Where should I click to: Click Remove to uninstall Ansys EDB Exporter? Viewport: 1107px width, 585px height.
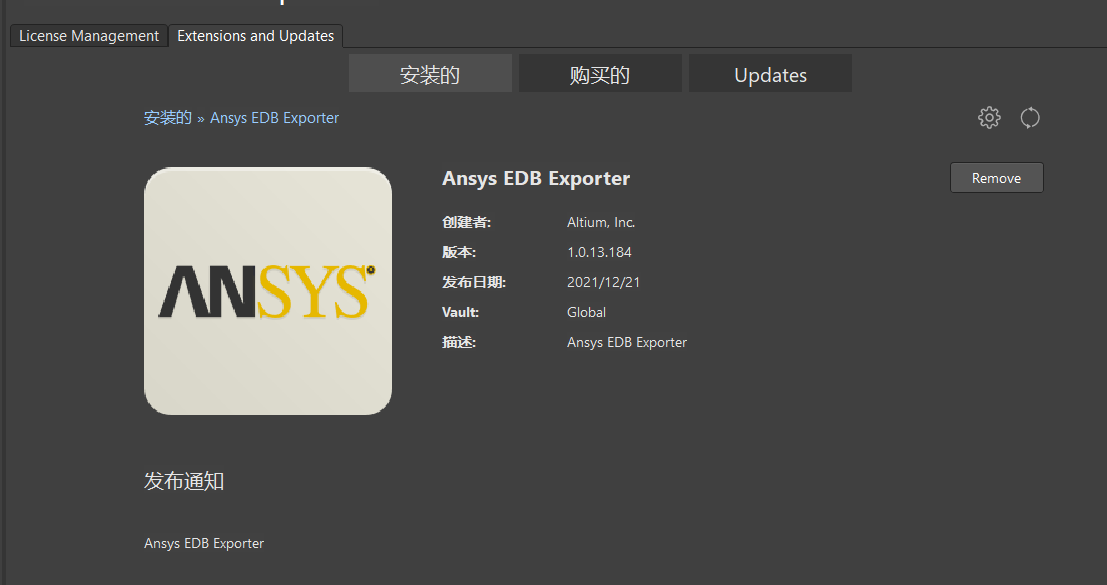coord(996,177)
